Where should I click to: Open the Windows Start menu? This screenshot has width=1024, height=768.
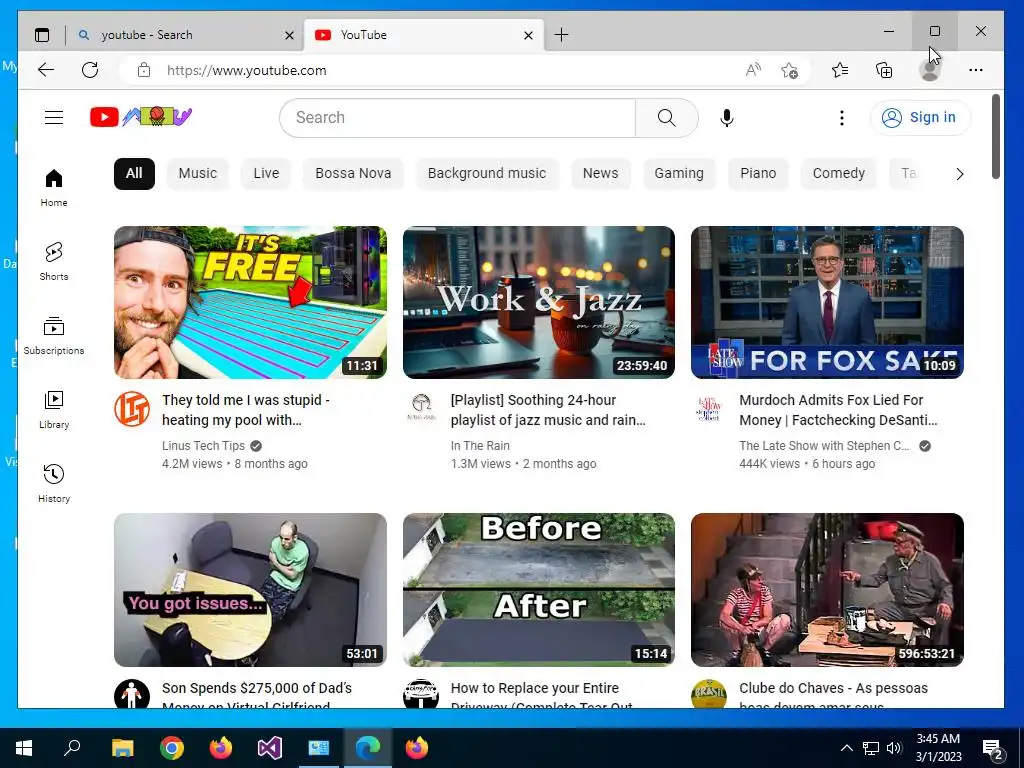[x=24, y=748]
